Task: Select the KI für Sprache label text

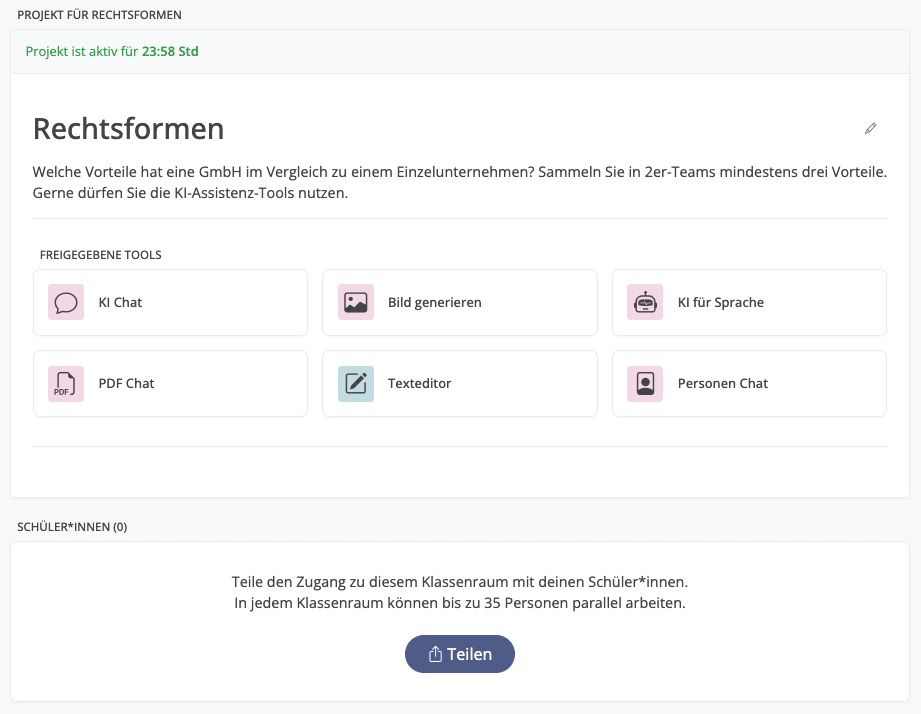Action: (720, 302)
